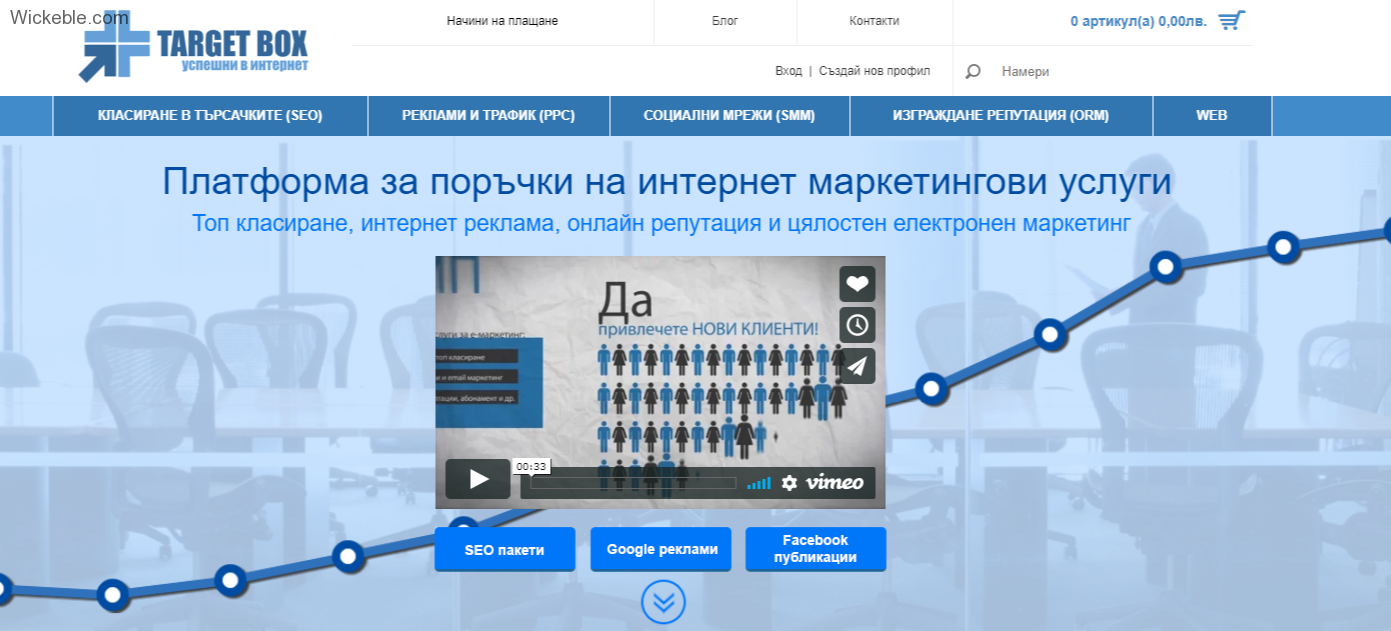Click the Вход login link
The height and width of the screenshot is (631, 1391).
pos(788,71)
